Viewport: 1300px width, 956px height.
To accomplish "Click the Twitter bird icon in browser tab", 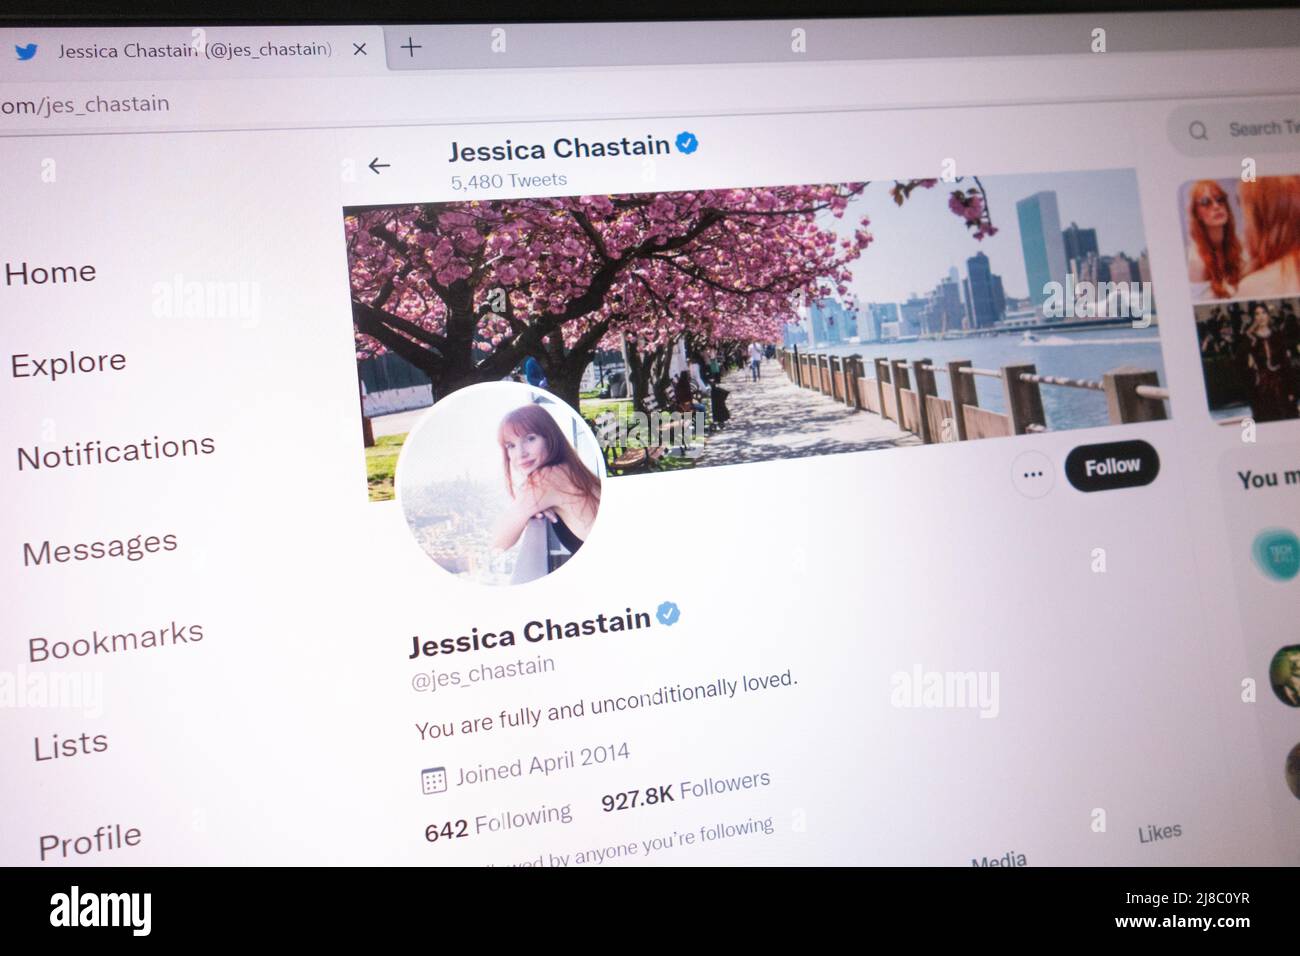I will click(26, 51).
